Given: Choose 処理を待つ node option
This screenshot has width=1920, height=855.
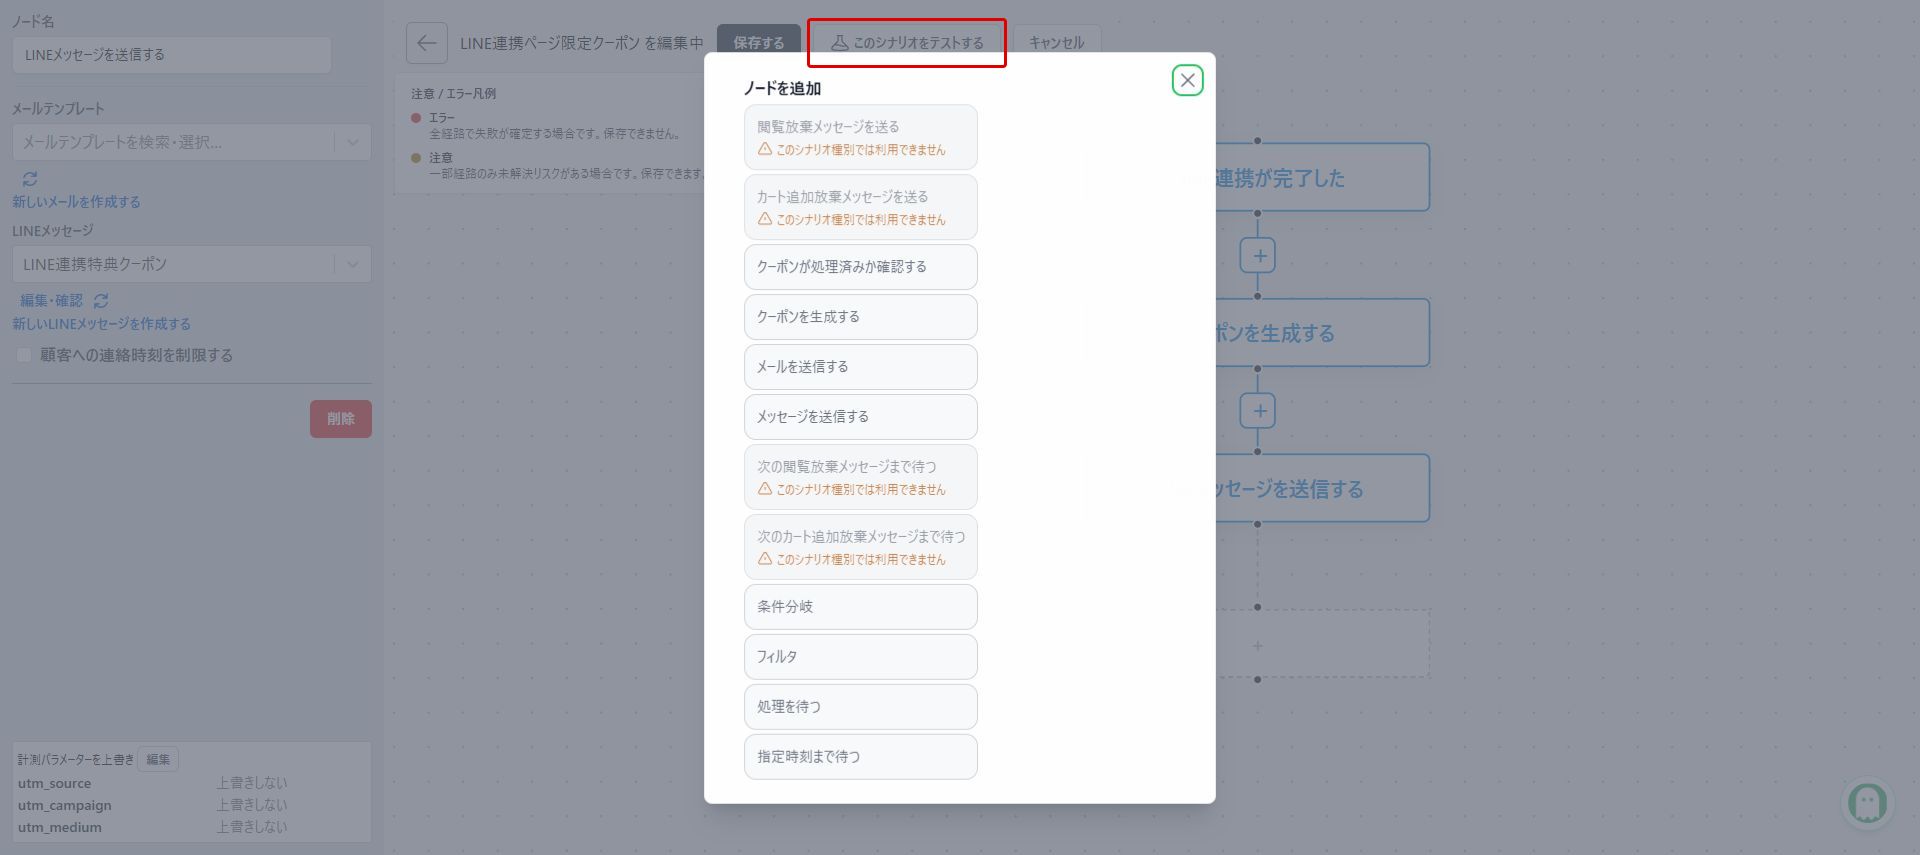Looking at the screenshot, I should pos(860,707).
